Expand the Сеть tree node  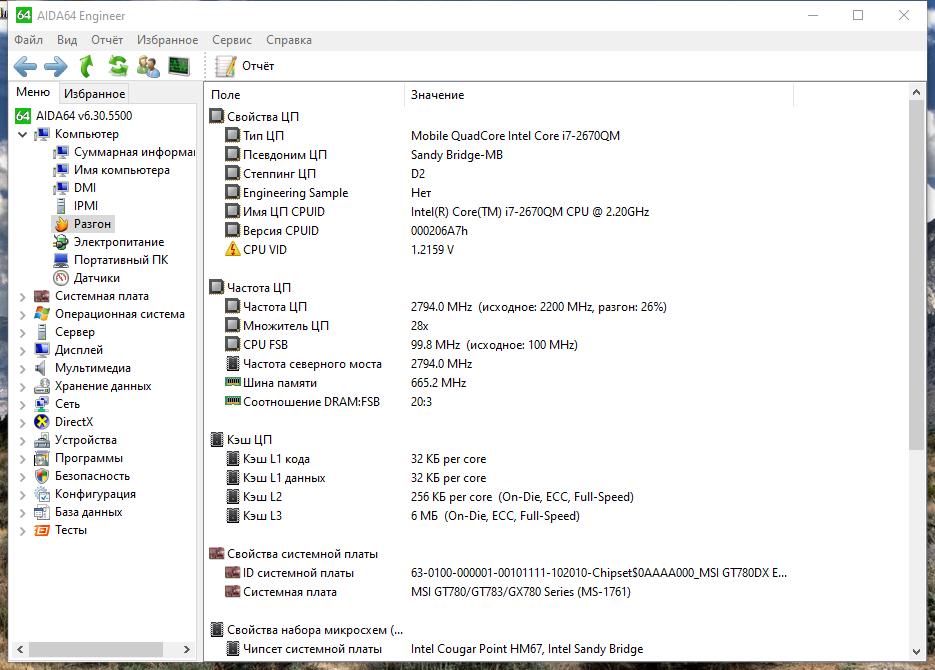(x=23, y=404)
